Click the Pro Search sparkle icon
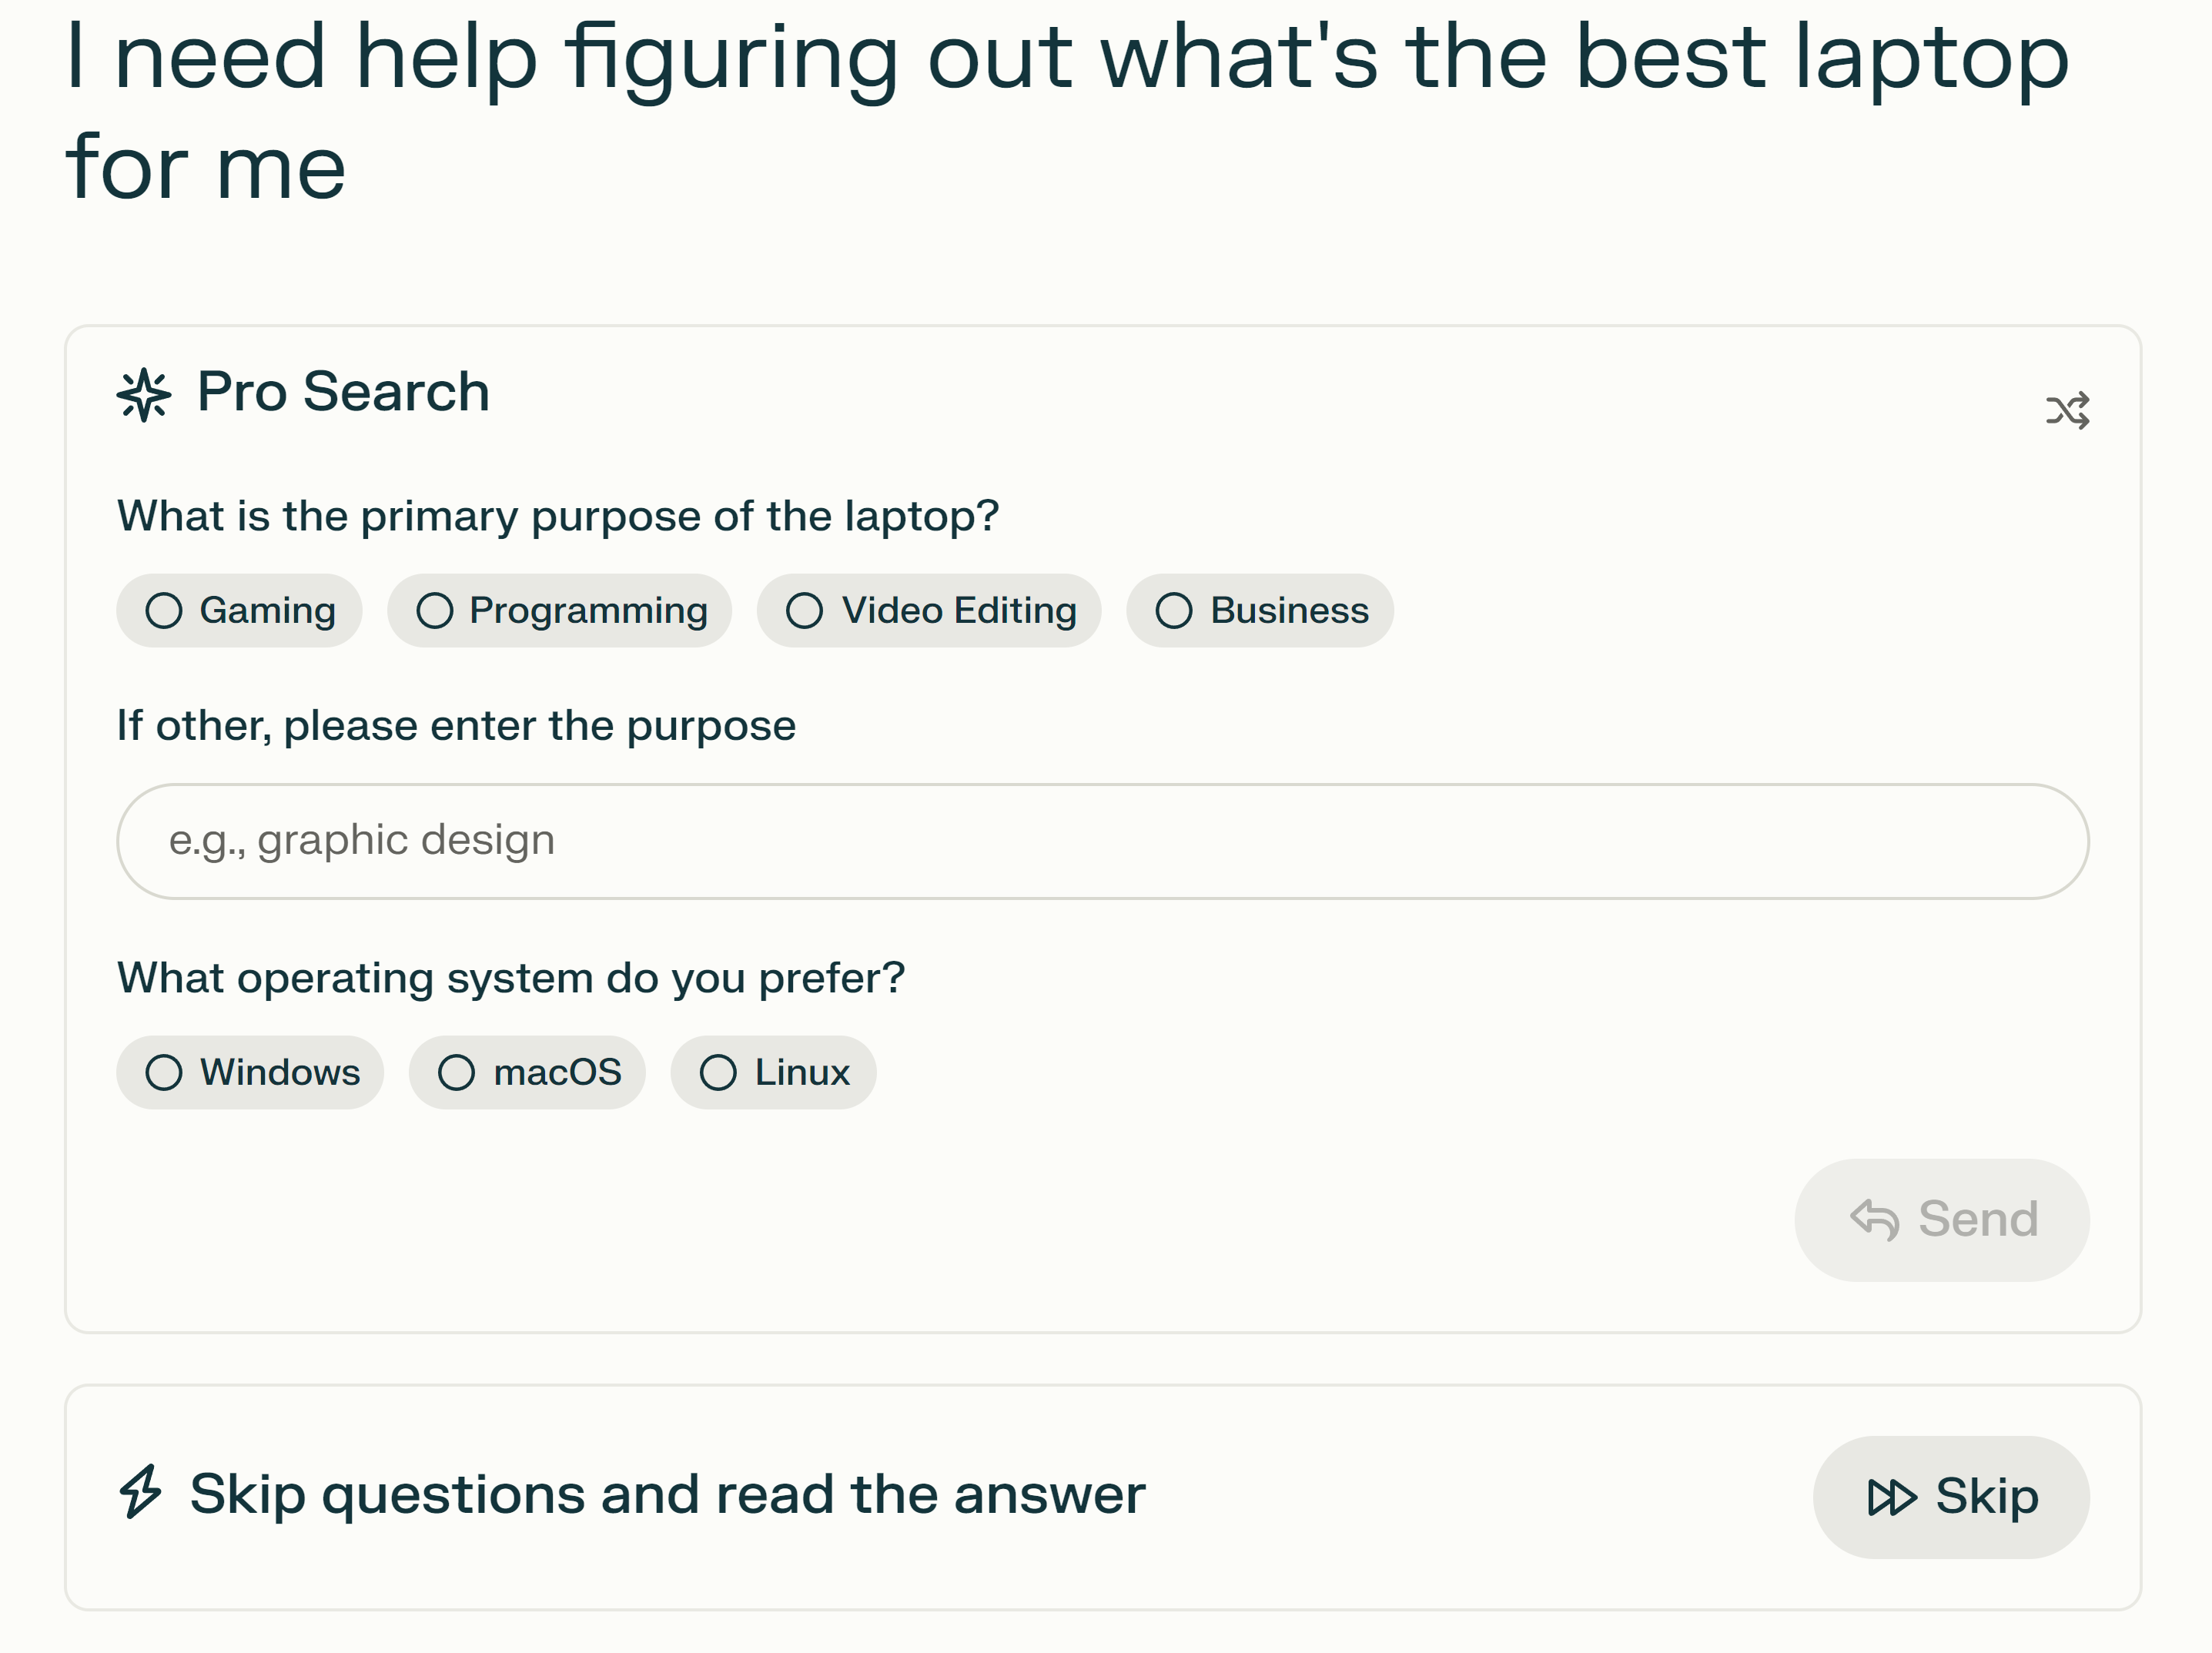 pos(144,394)
